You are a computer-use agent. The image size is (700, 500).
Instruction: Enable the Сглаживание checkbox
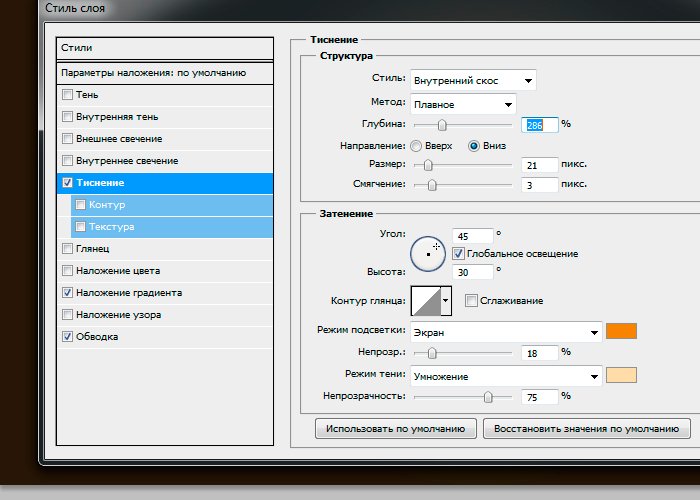tap(471, 300)
